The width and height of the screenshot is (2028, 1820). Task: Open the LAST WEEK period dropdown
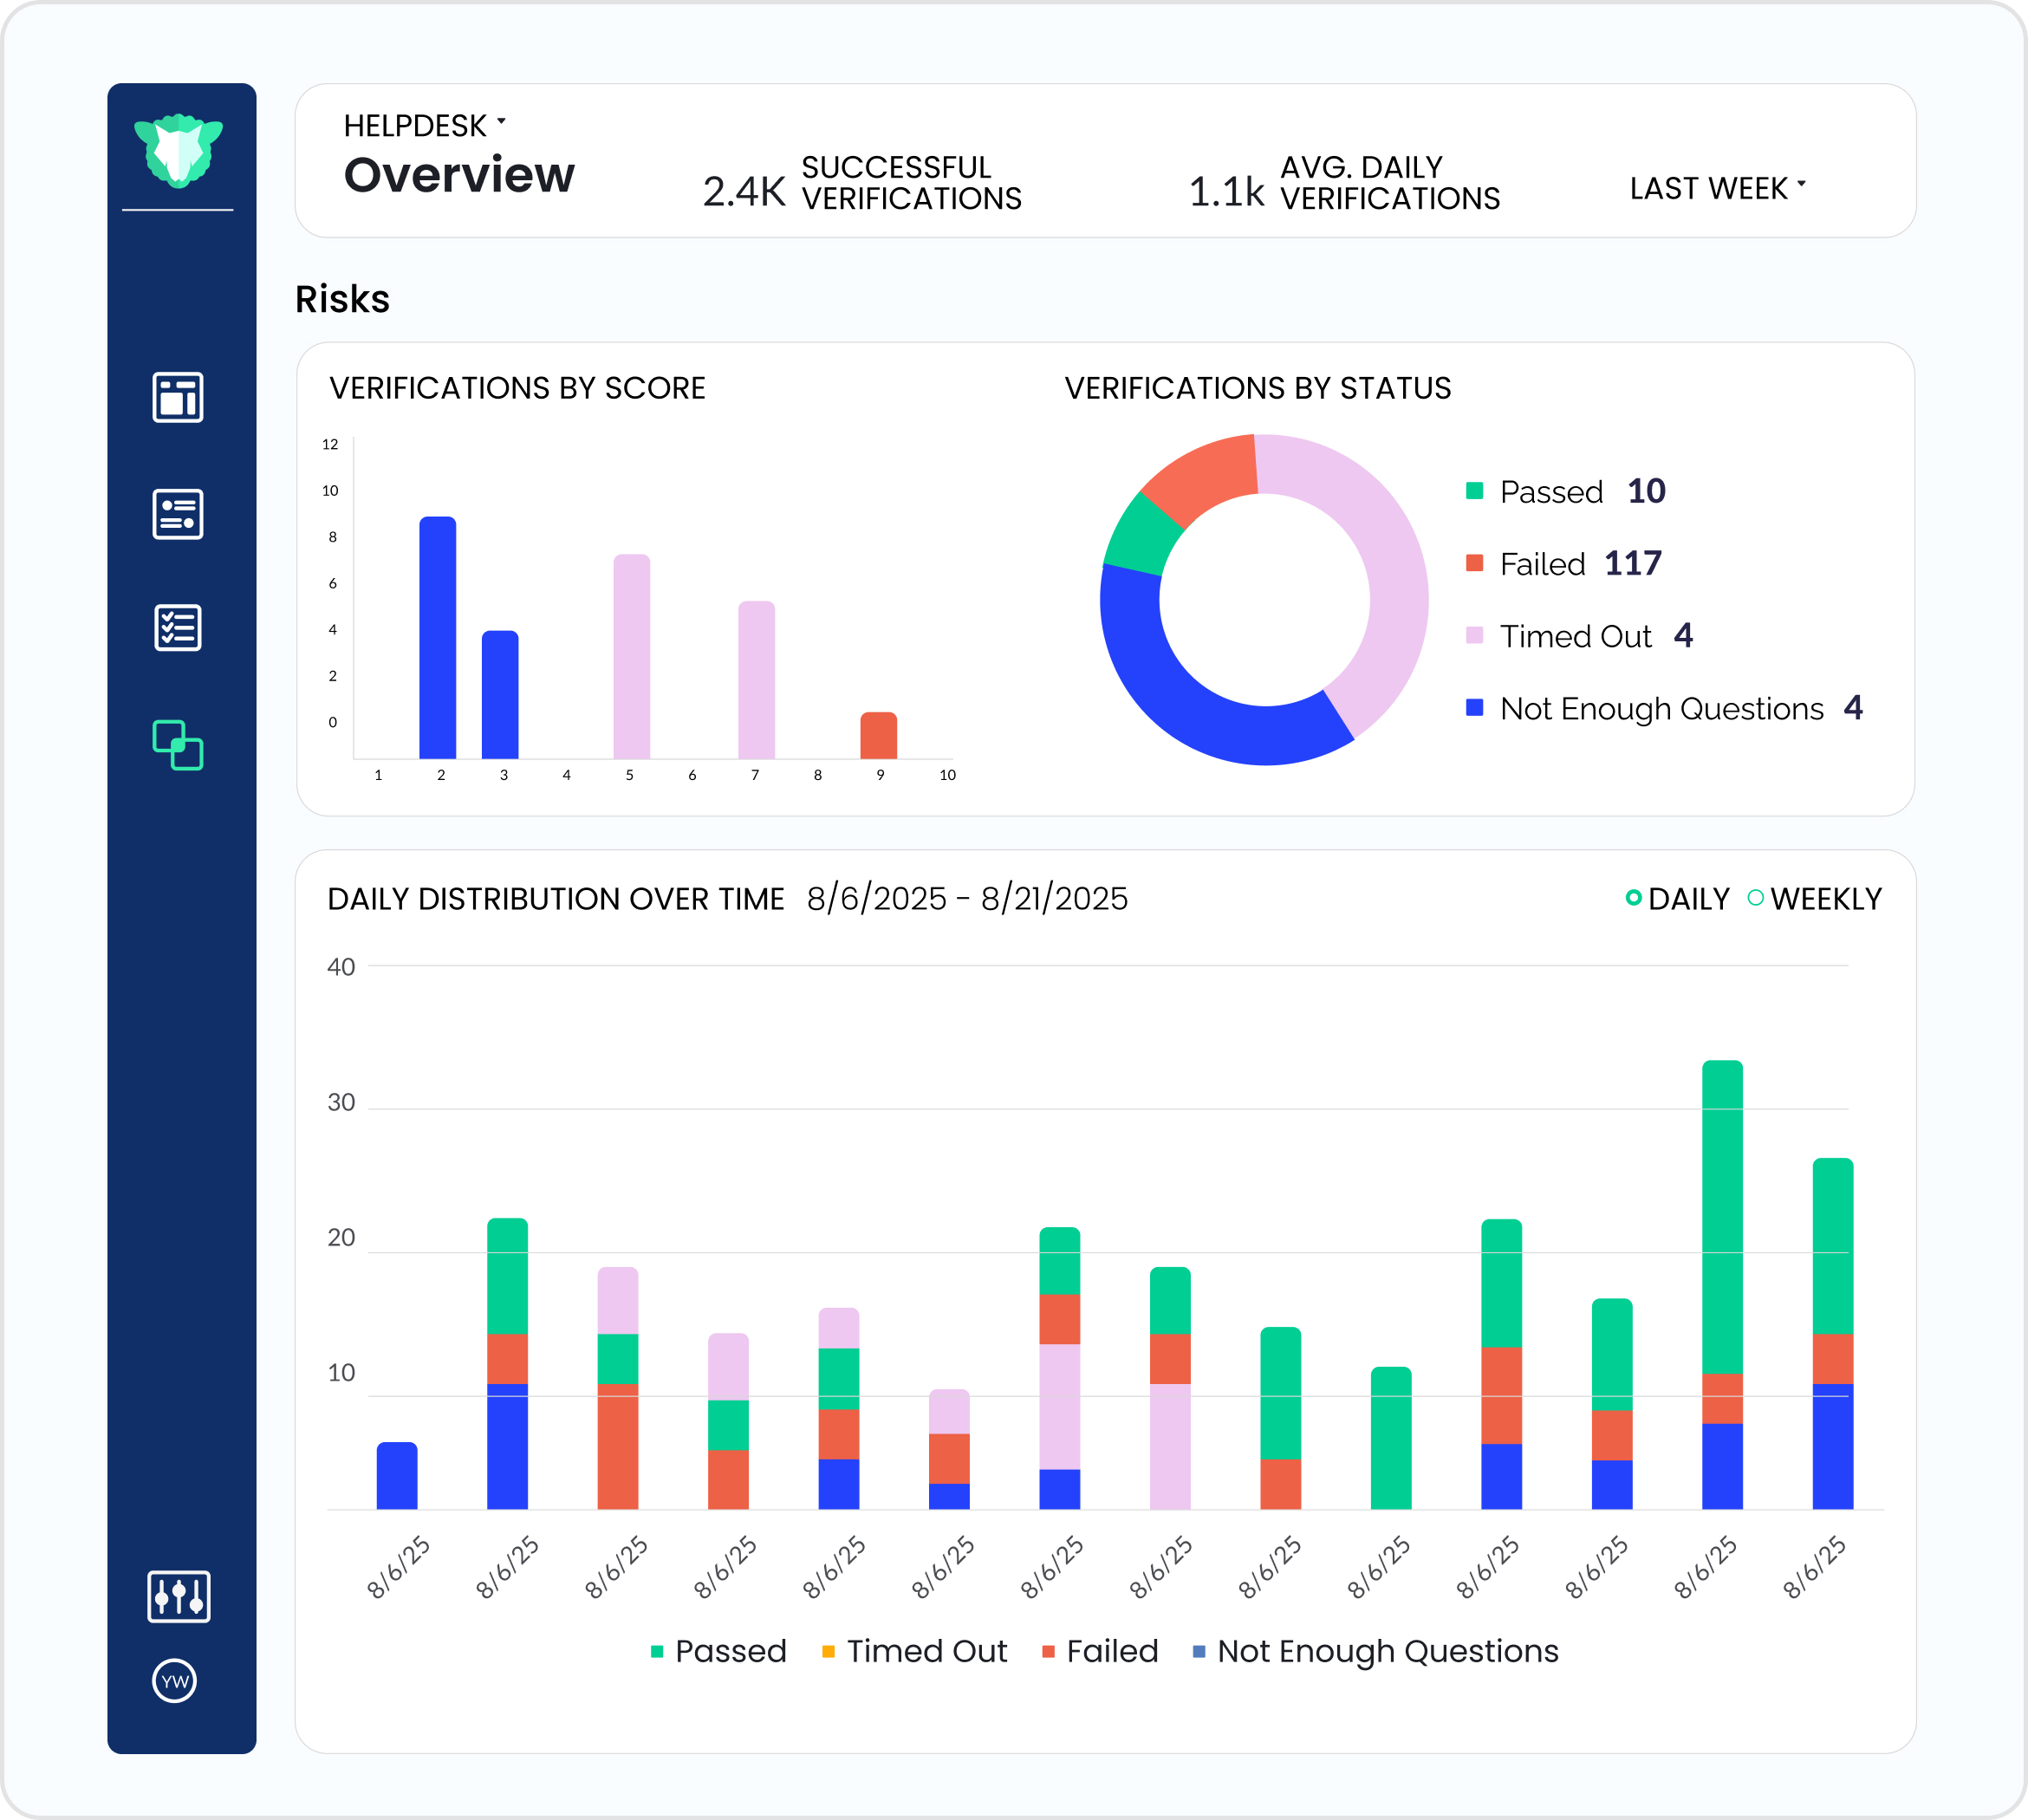[x=1716, y=188]
